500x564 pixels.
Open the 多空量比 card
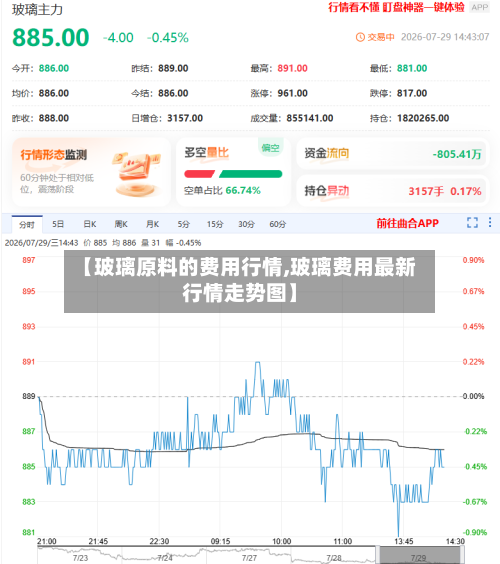pos(233,172)
